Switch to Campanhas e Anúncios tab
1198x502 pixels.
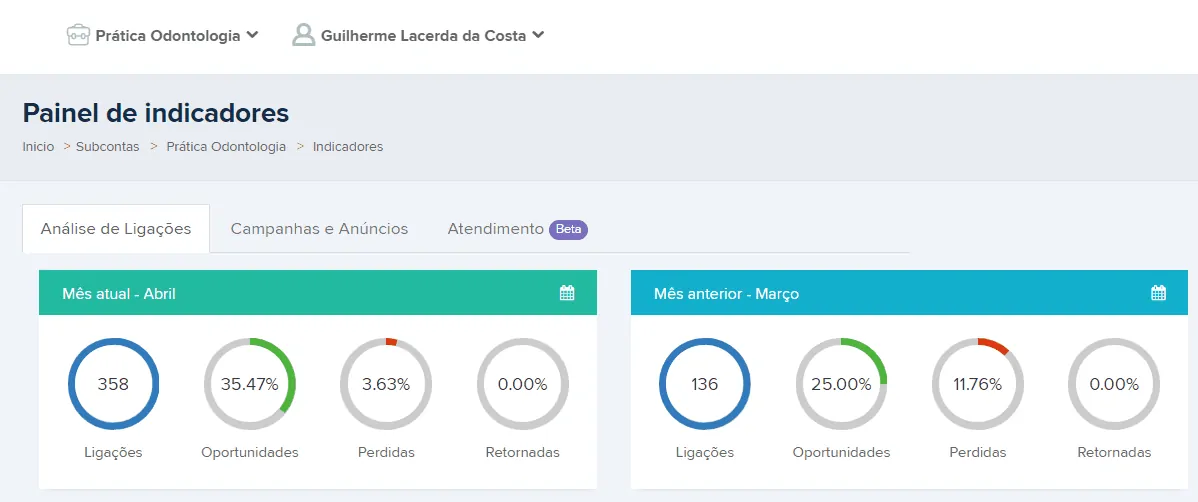click(319, 229)
